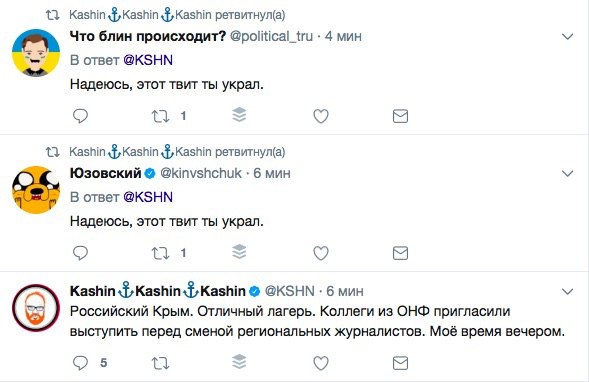This screenshot has height=382, width=589.
Task: Retweet the @political_tru tweet
Action: coord(160,116)
